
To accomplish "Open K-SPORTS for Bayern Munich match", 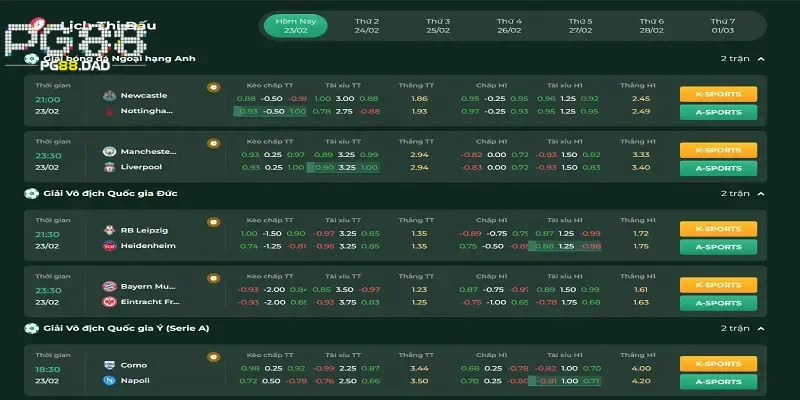I will coord(718,285).
